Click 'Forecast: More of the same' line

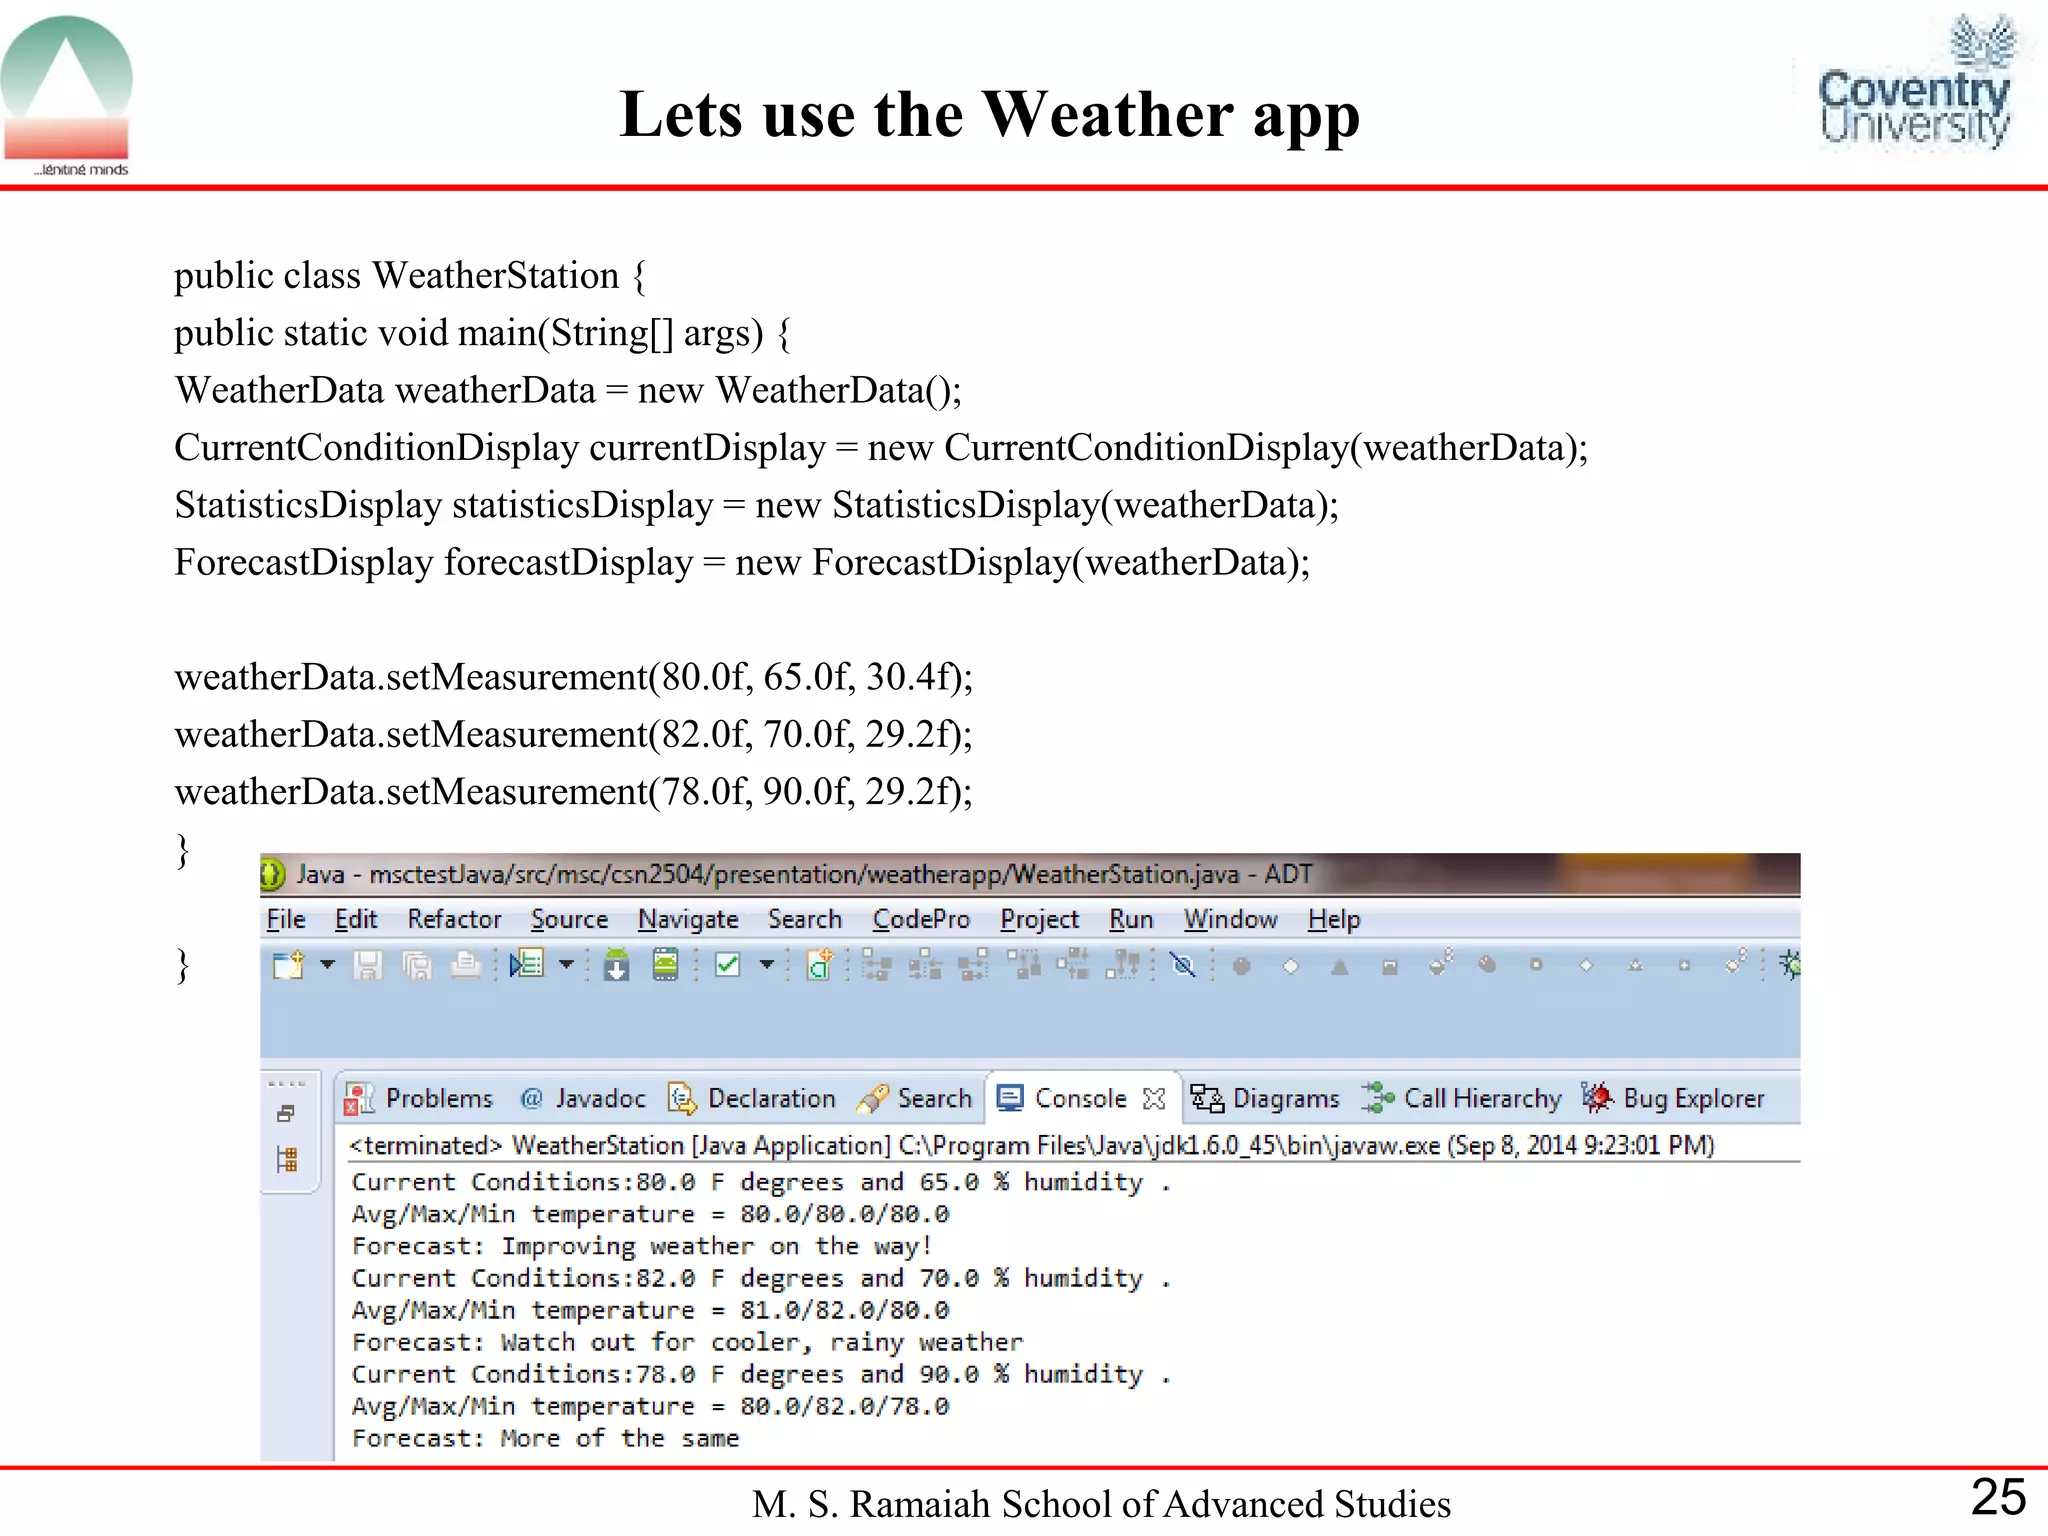546,1438
